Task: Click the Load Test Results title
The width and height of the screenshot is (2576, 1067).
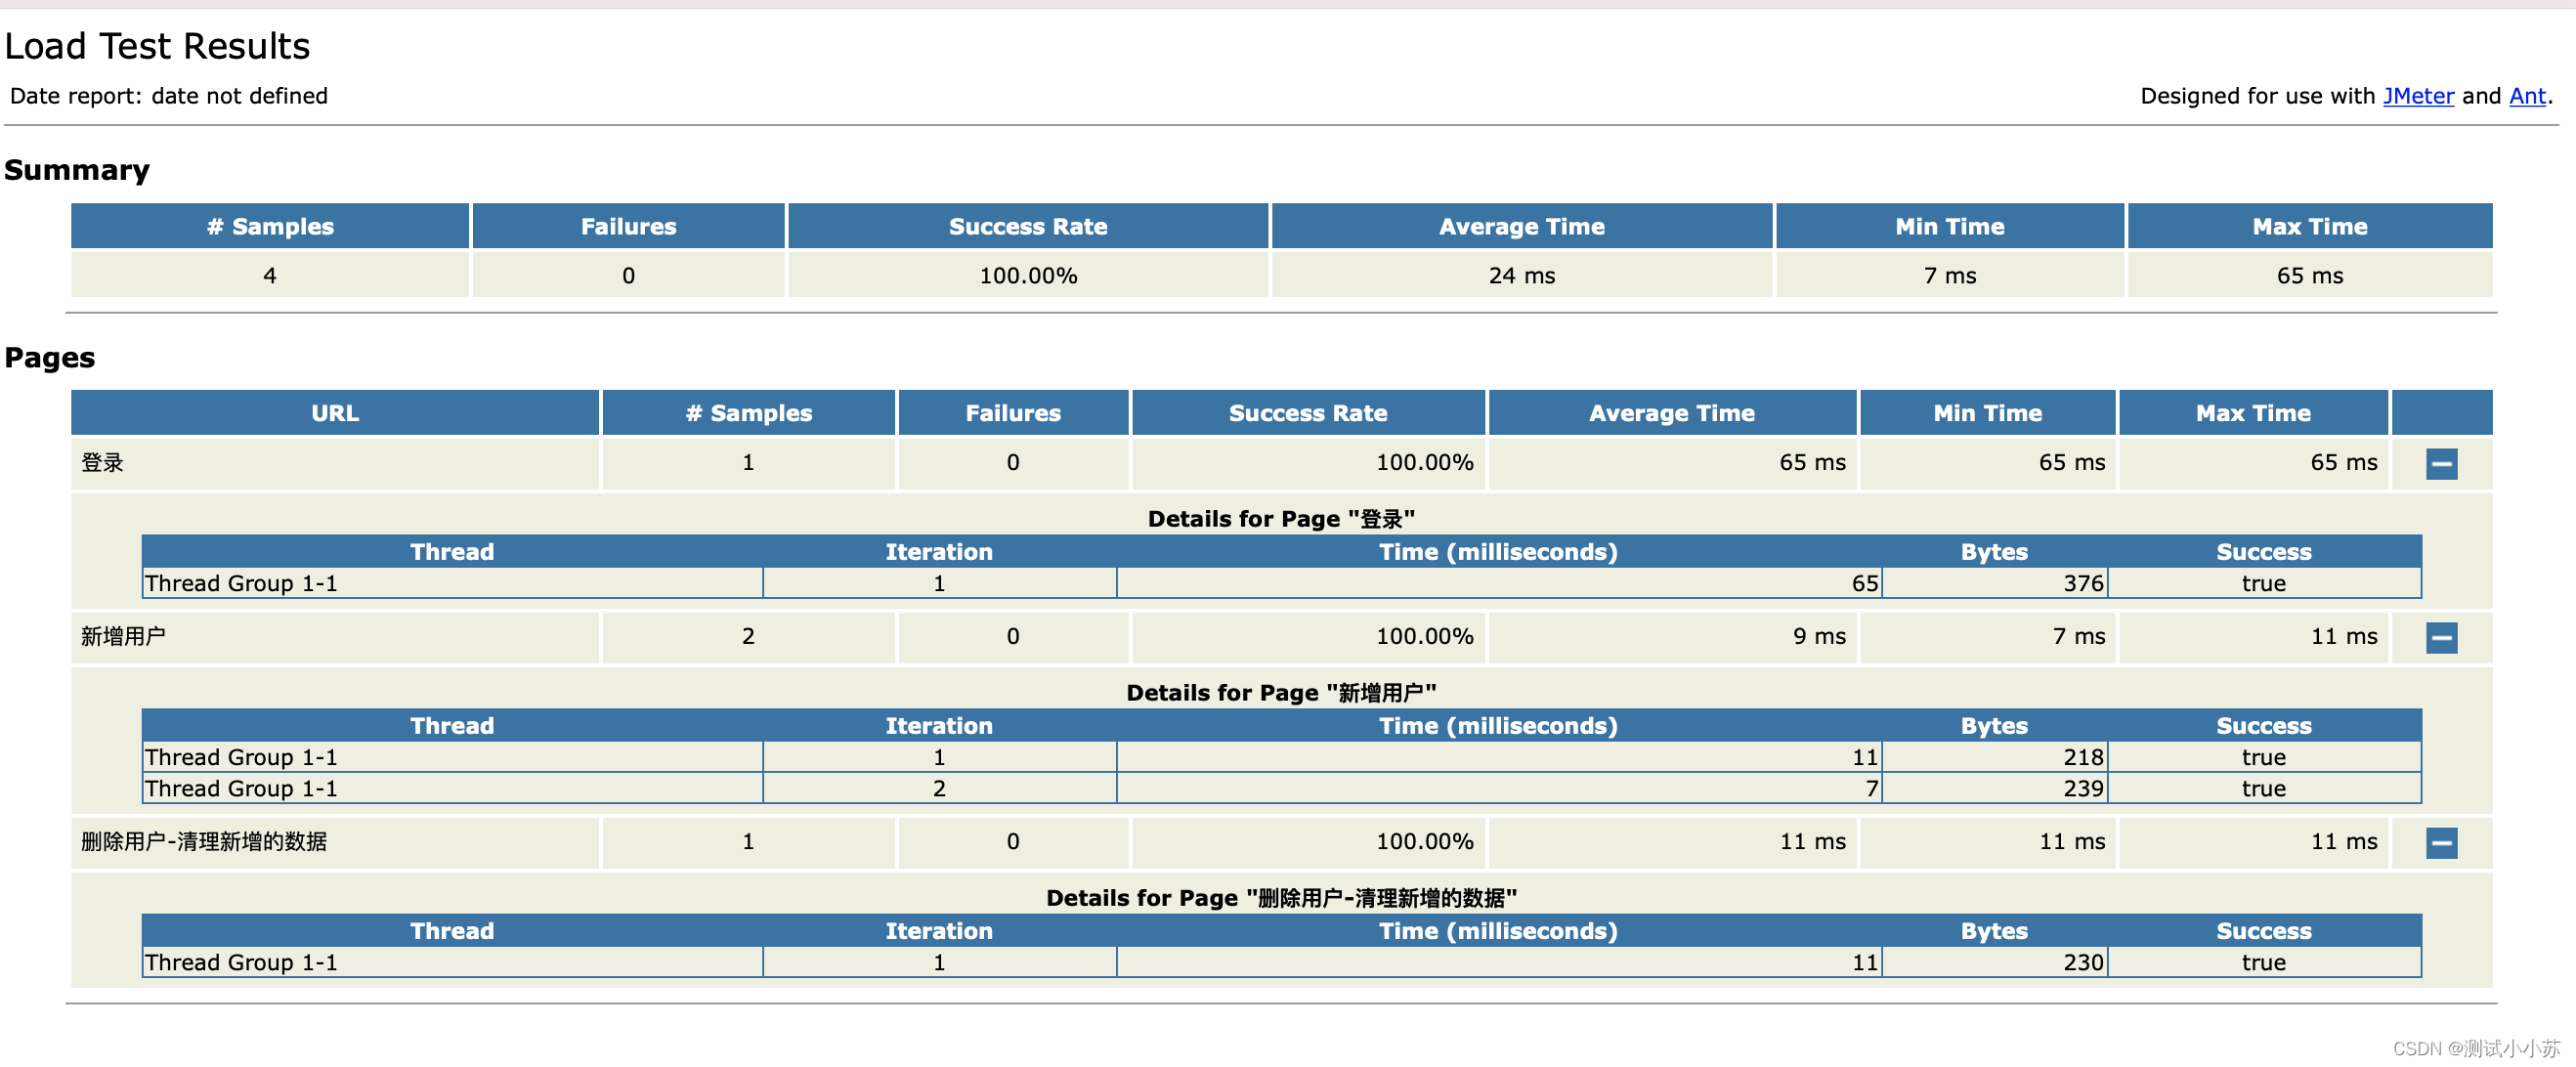Action: coord(157,46)
